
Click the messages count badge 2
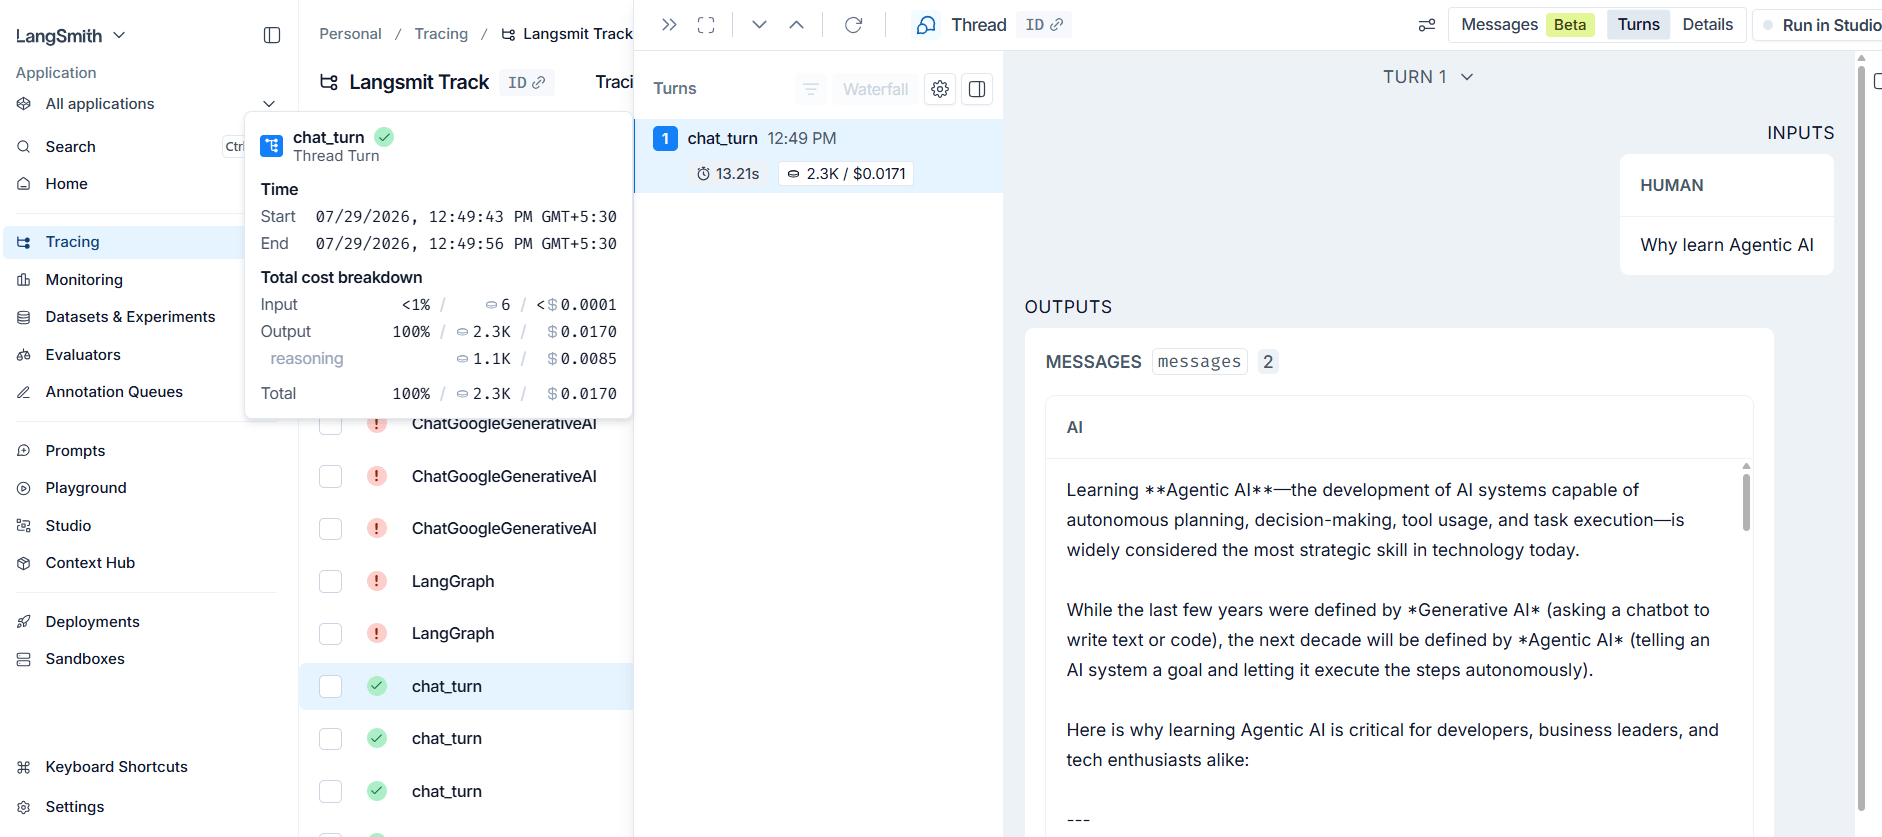1268,362
